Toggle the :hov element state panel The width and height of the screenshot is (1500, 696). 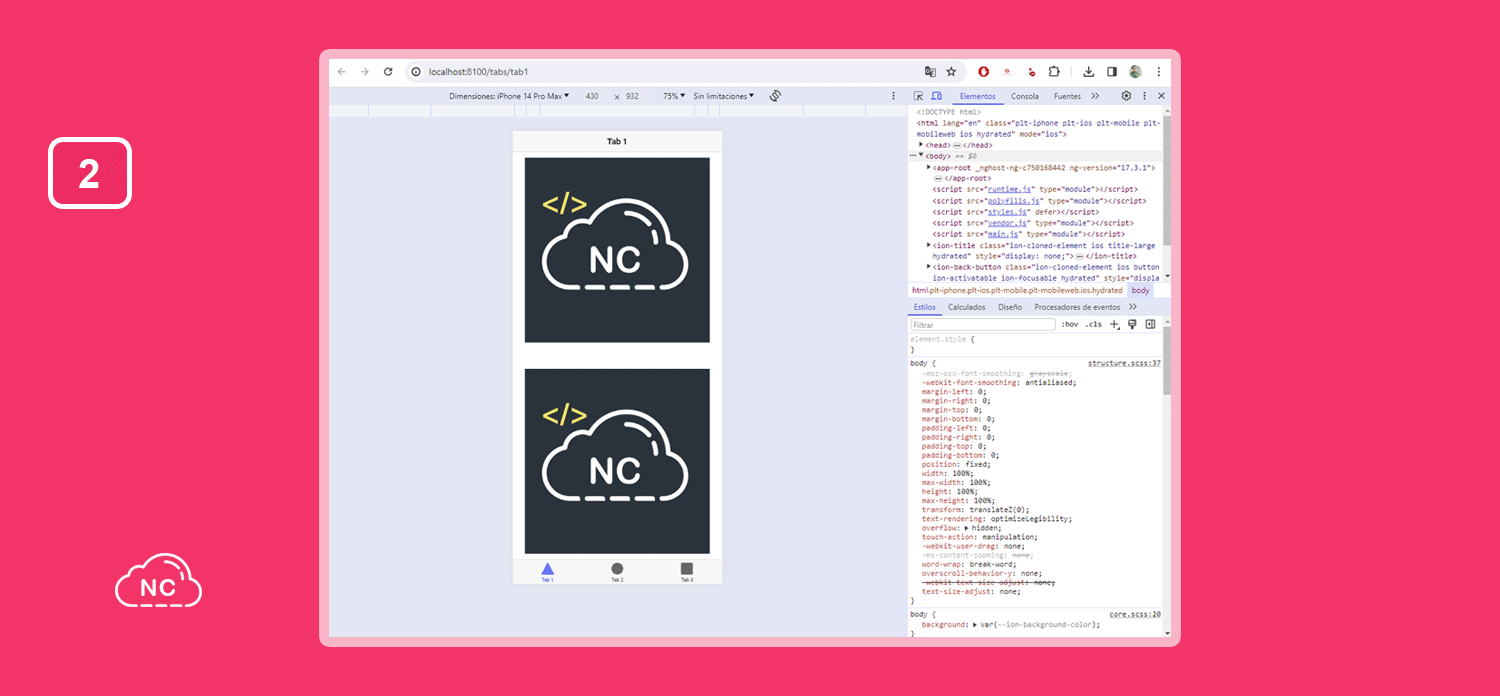[x=1070, y=325]
